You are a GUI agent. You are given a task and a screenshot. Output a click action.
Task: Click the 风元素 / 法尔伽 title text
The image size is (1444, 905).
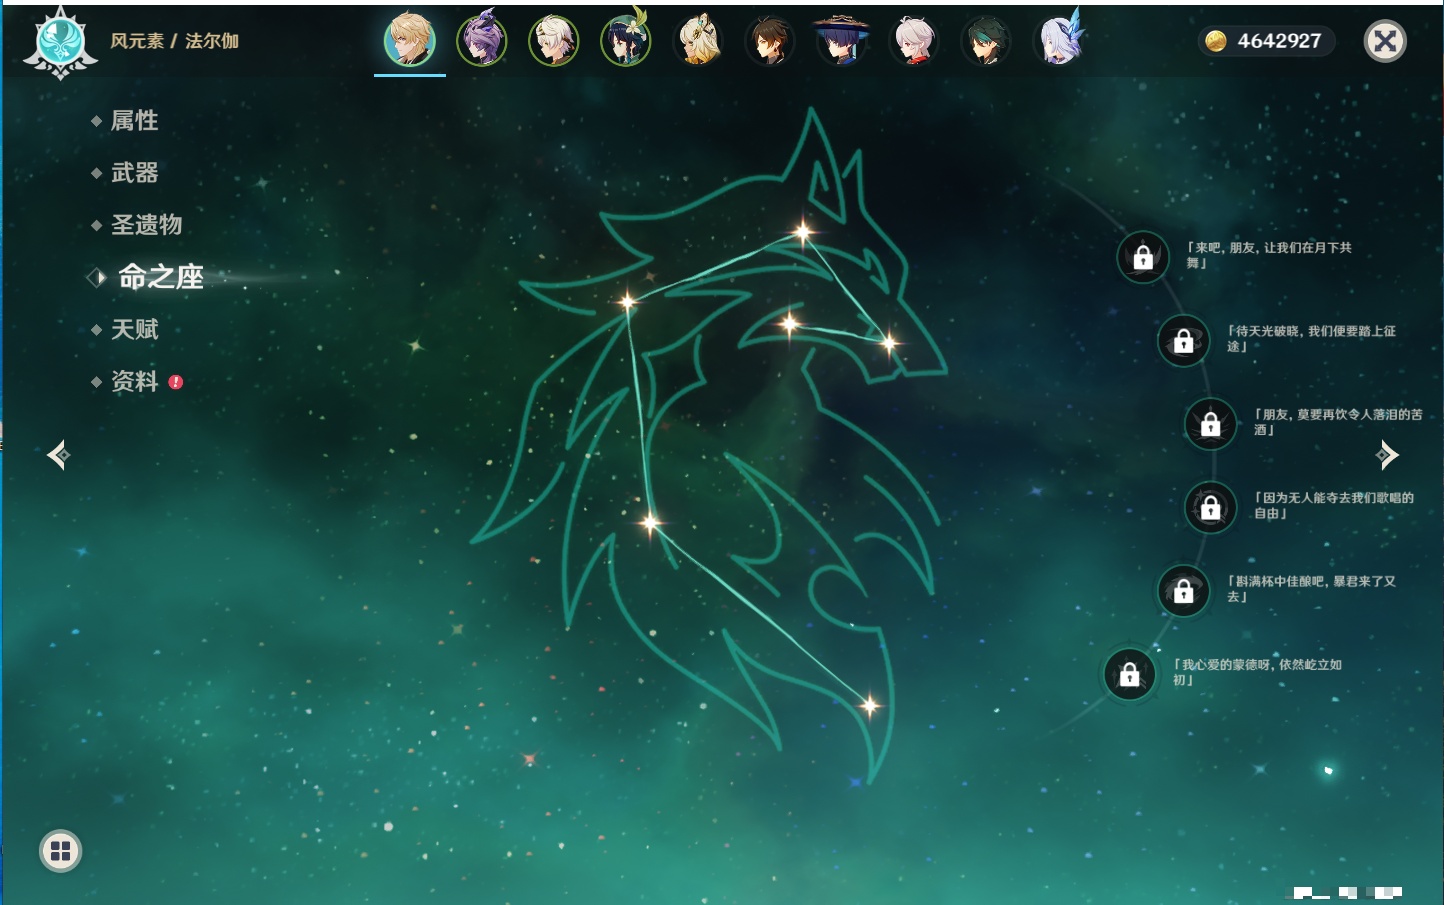point(174,41)
